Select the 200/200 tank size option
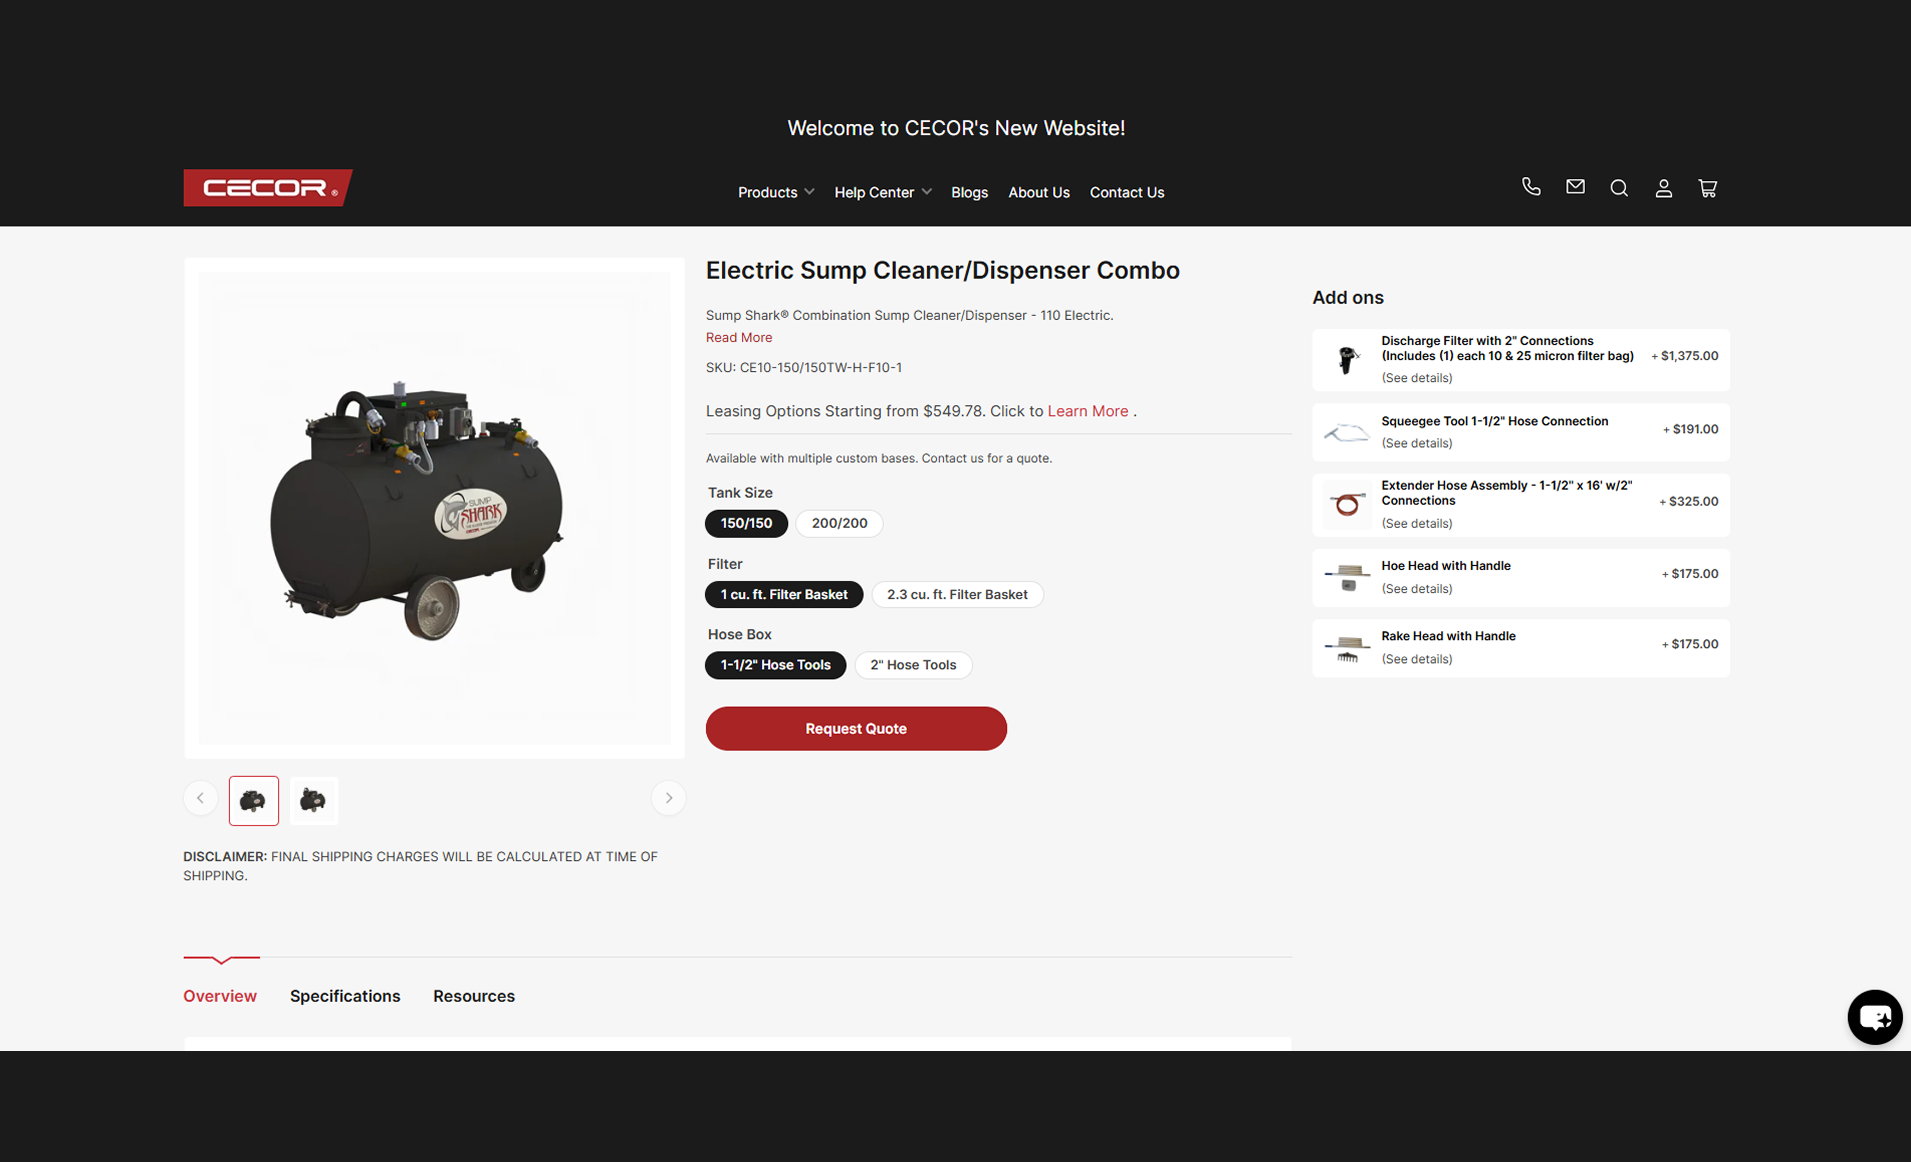The width and height of the screenshot is (1911, 1162). click(x=839, y=523)
